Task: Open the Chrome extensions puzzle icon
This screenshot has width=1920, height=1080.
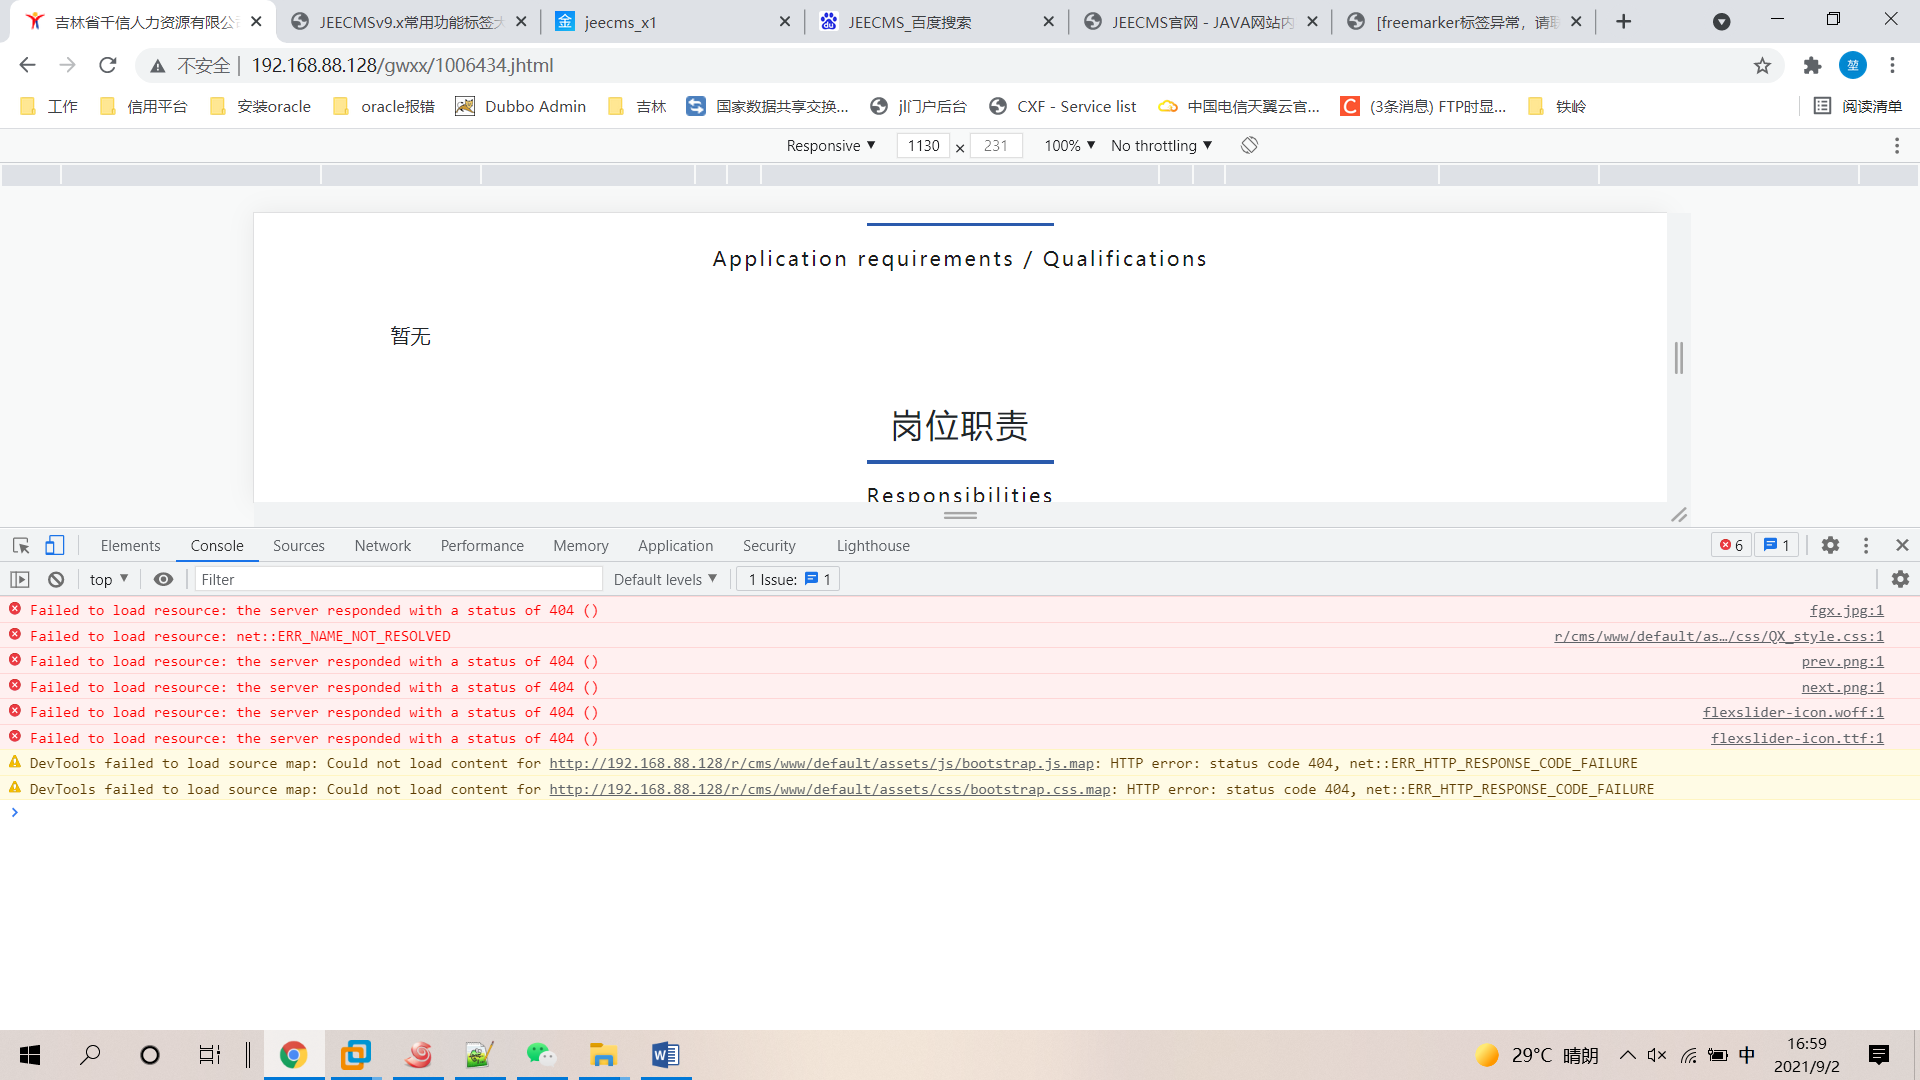Action: [x=1812, y=65]
